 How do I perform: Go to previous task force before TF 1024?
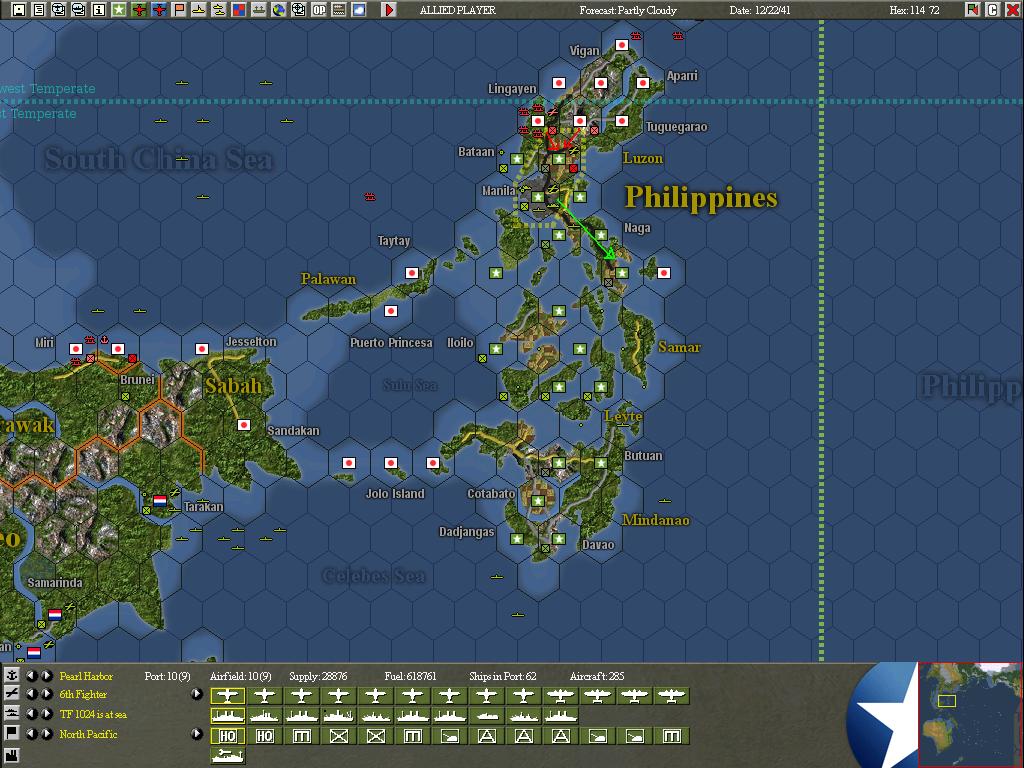31,714
